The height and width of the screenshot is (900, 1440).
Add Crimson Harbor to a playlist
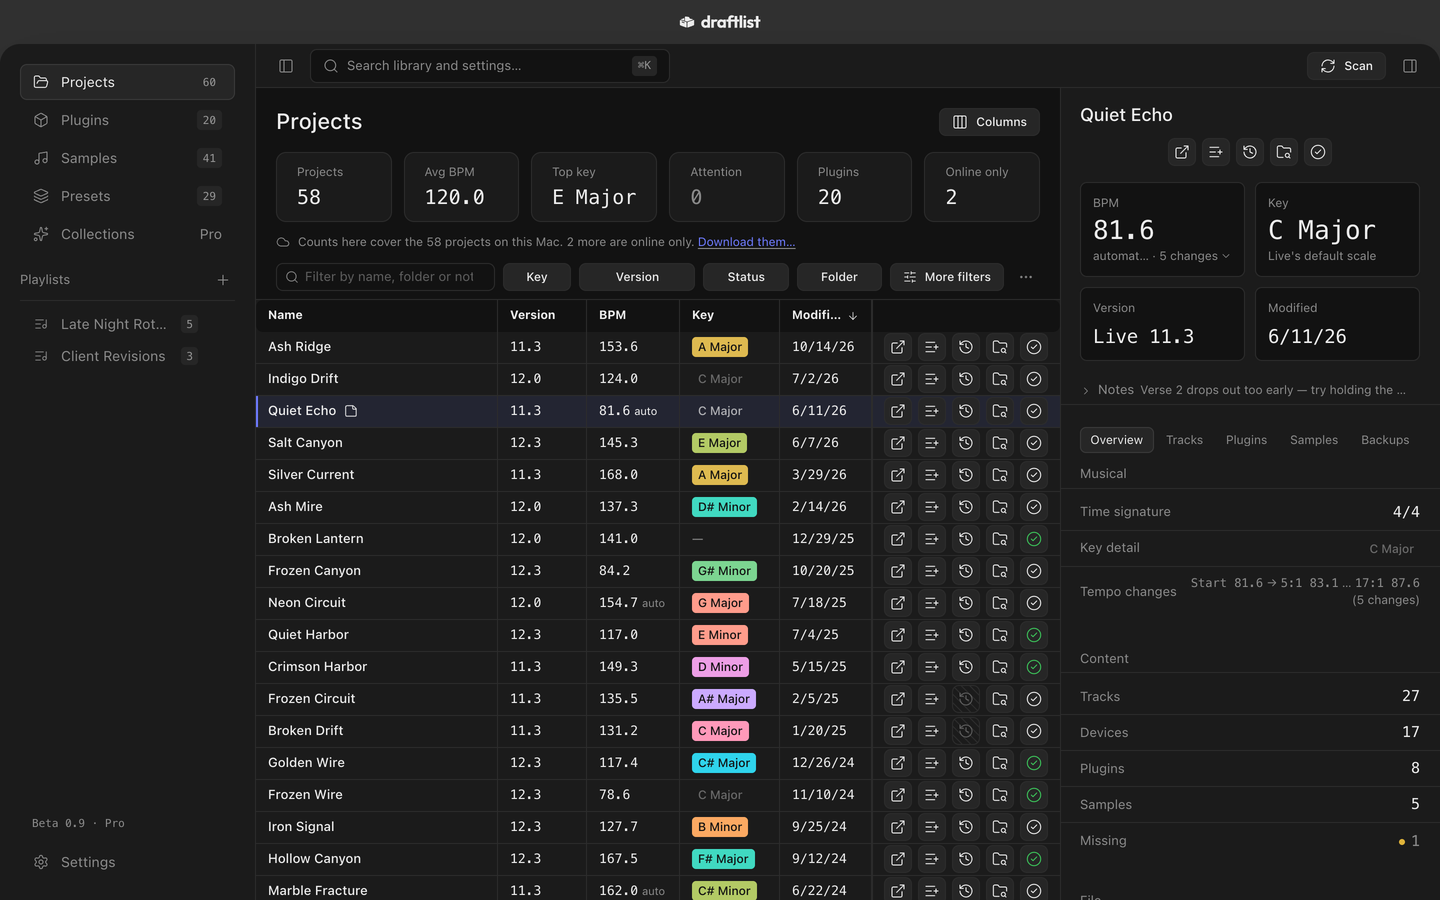932,667
